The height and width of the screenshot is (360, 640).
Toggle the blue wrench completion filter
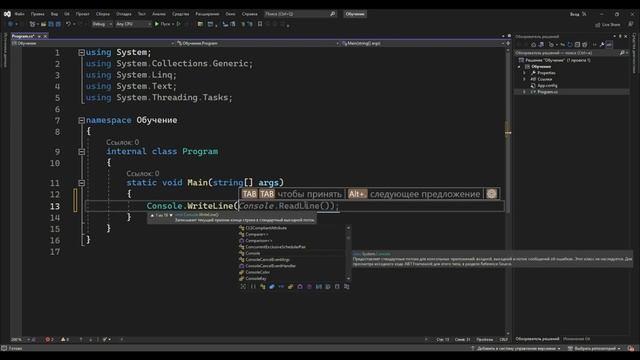point(272,287)
